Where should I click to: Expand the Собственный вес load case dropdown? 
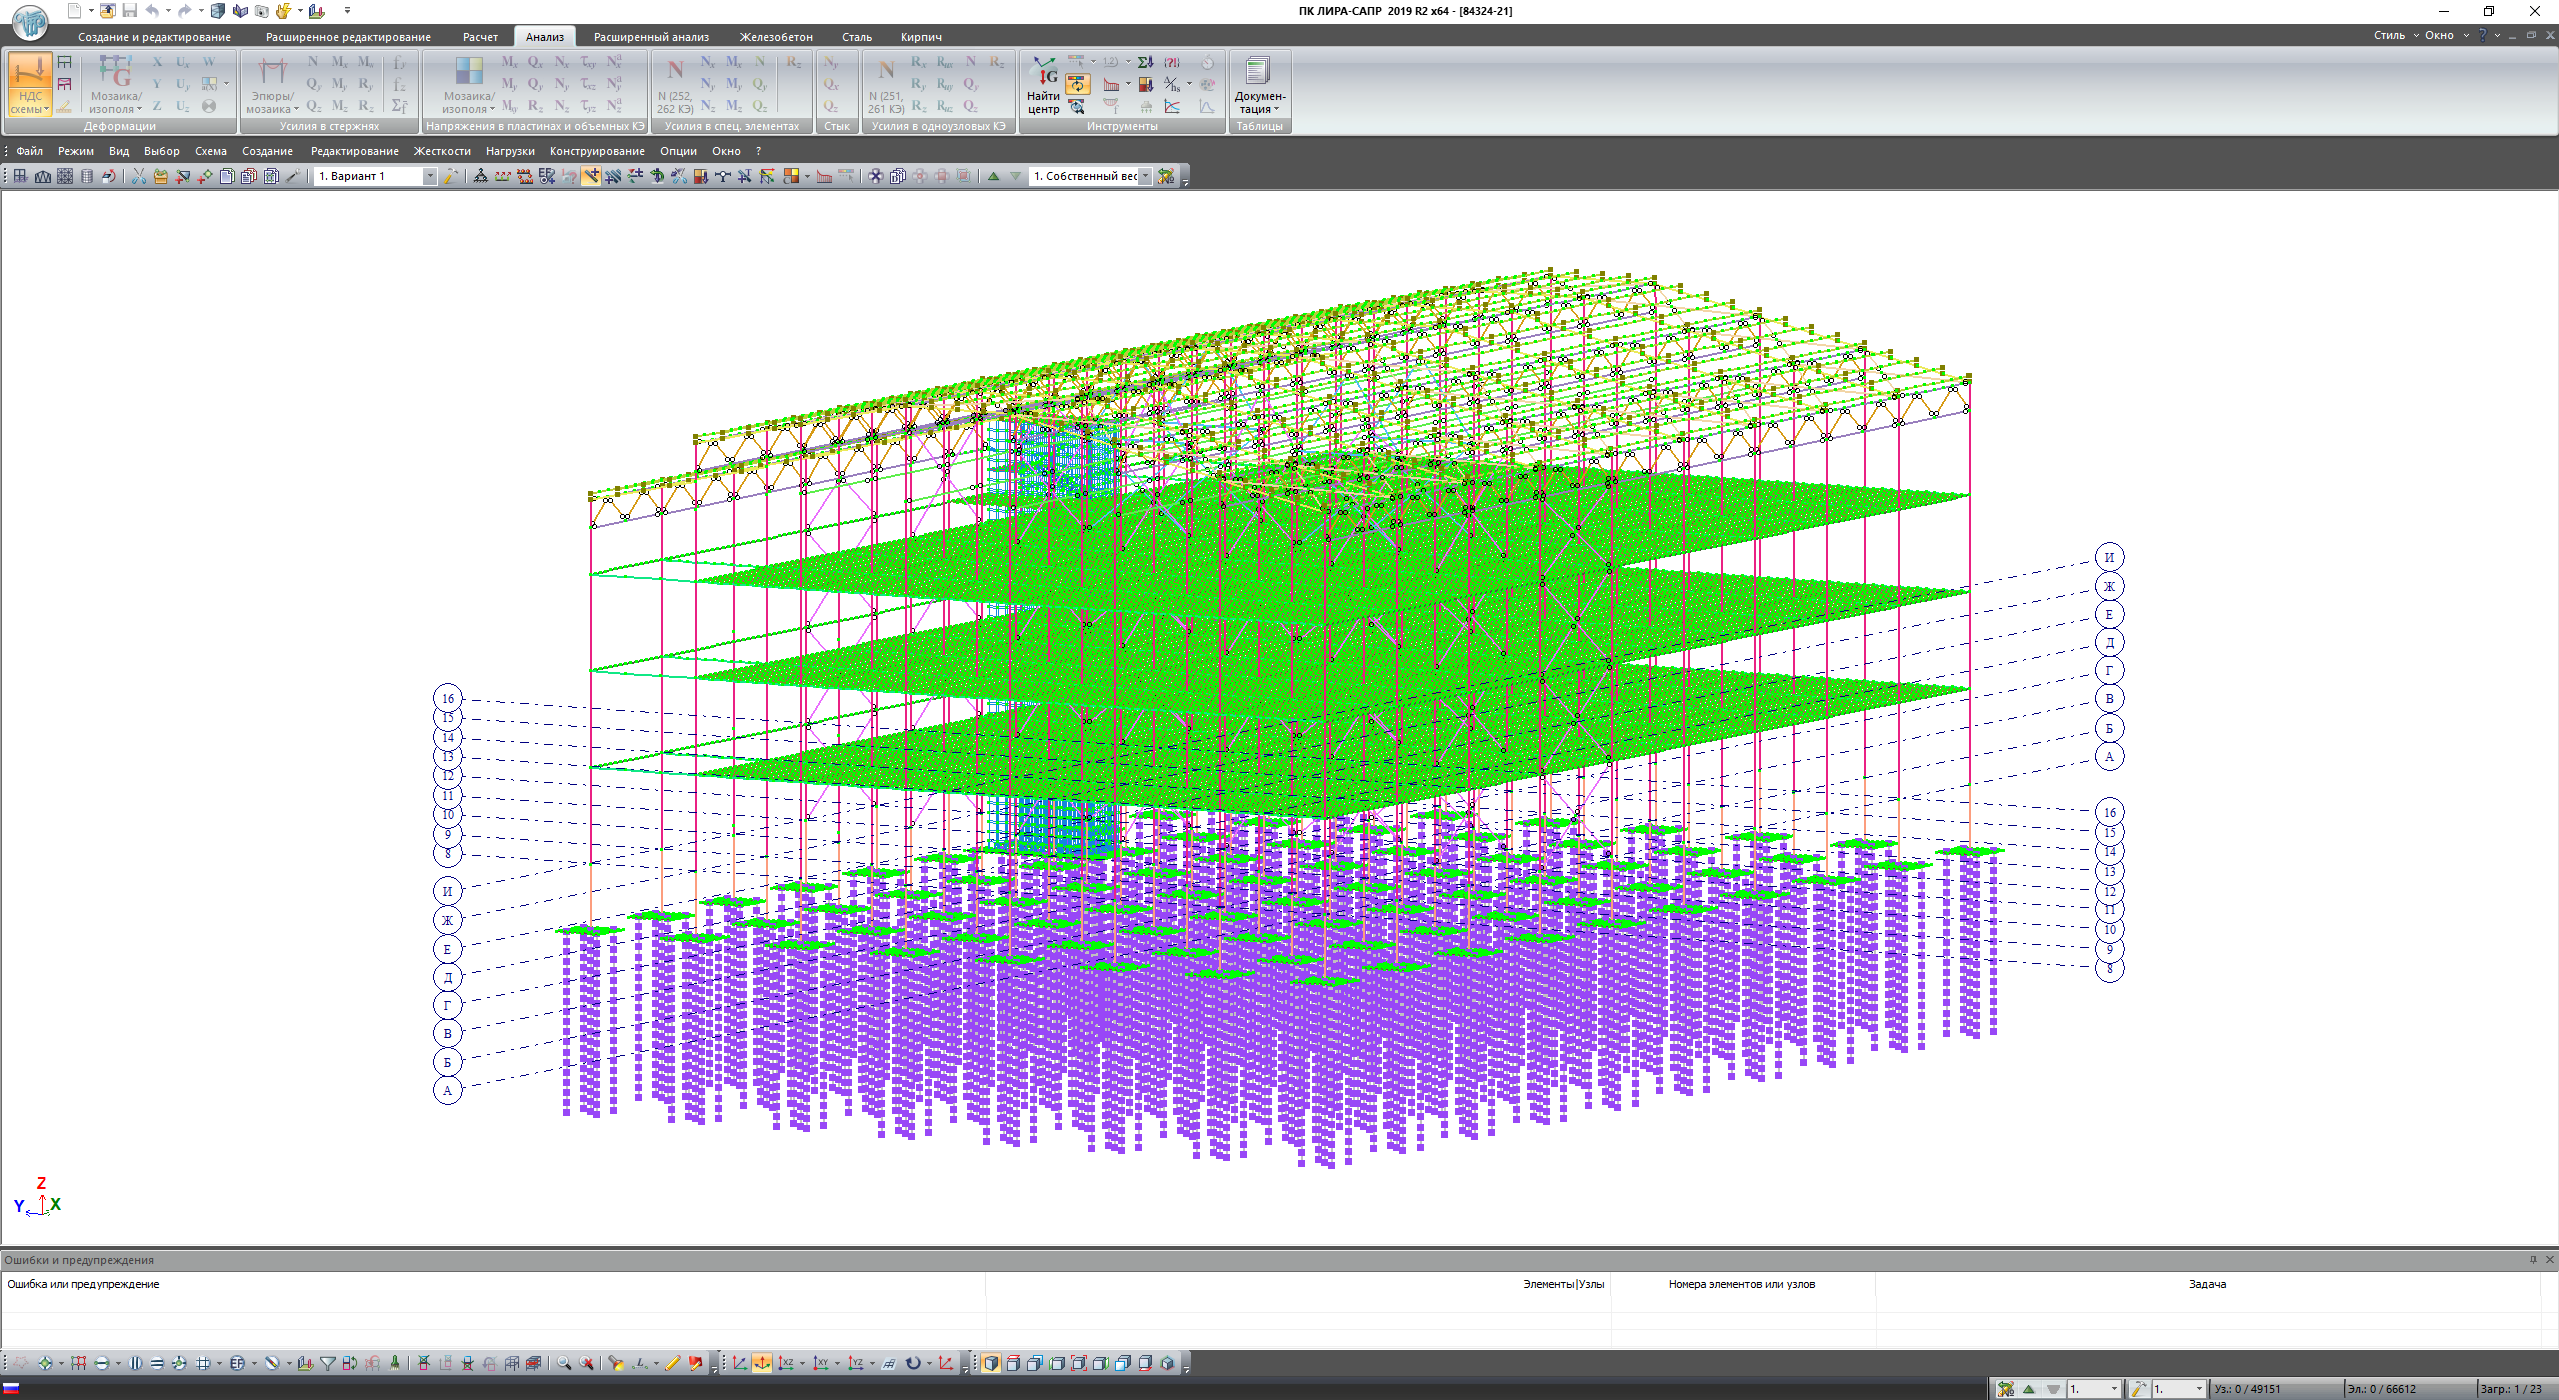click(x=1145, y=176)
